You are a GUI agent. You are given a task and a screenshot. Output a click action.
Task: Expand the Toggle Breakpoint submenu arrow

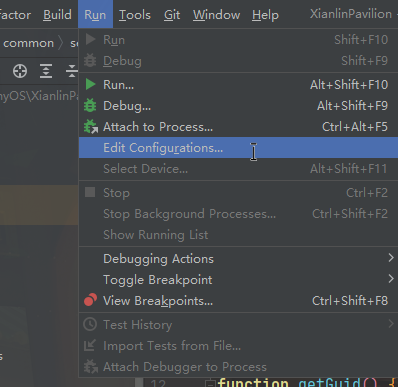tap(391, 279)
